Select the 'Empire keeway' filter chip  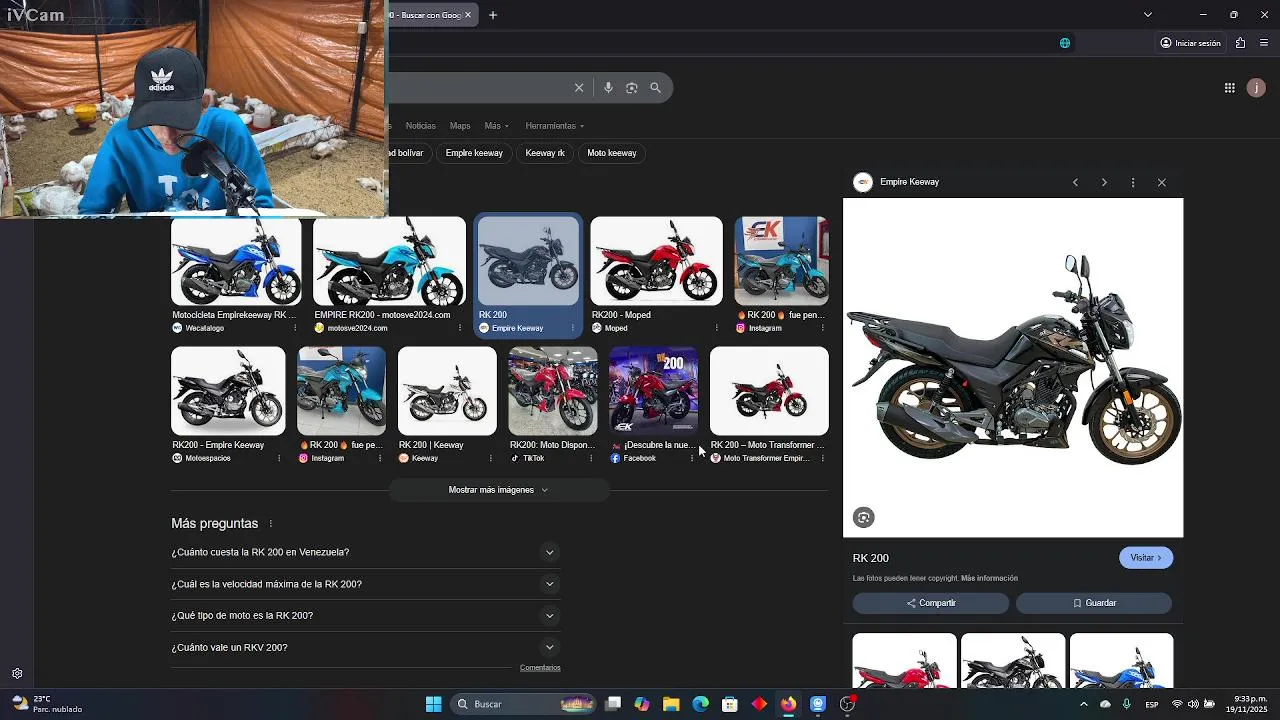click(x=474, y=153)
